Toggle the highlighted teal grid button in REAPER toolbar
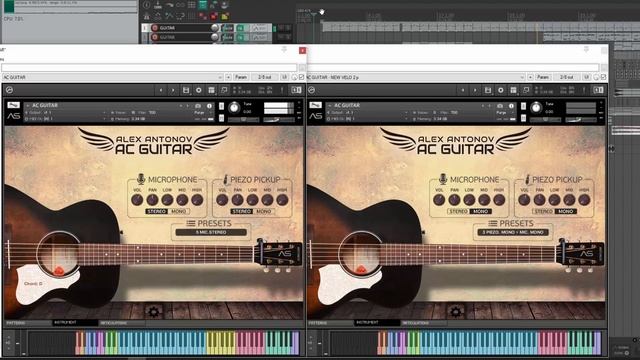640x360 pixels. tap(203, 5)
